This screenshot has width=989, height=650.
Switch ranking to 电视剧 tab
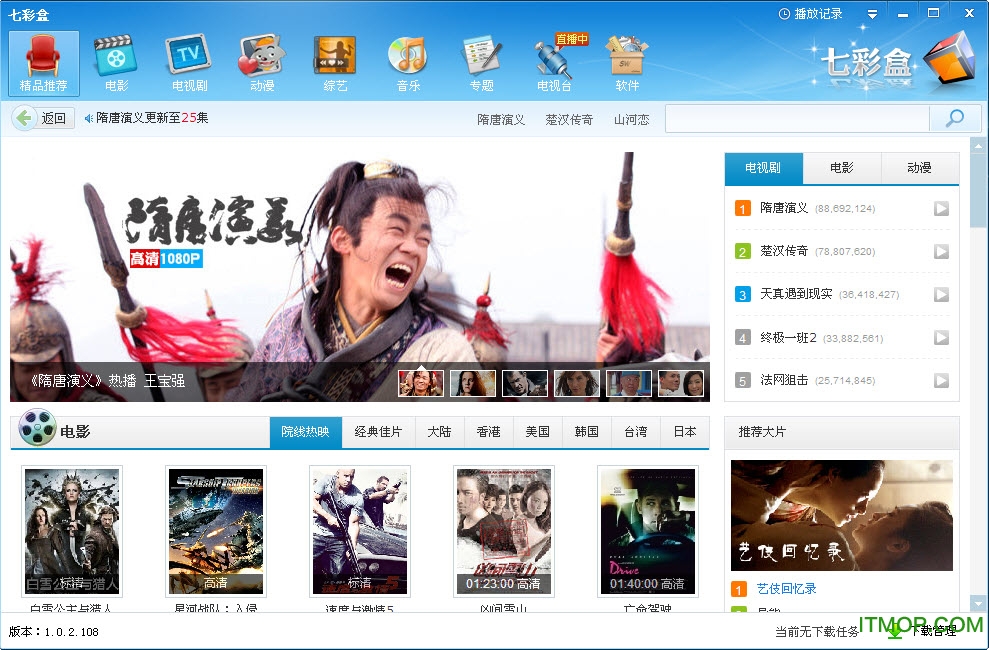tap(764, 168)
